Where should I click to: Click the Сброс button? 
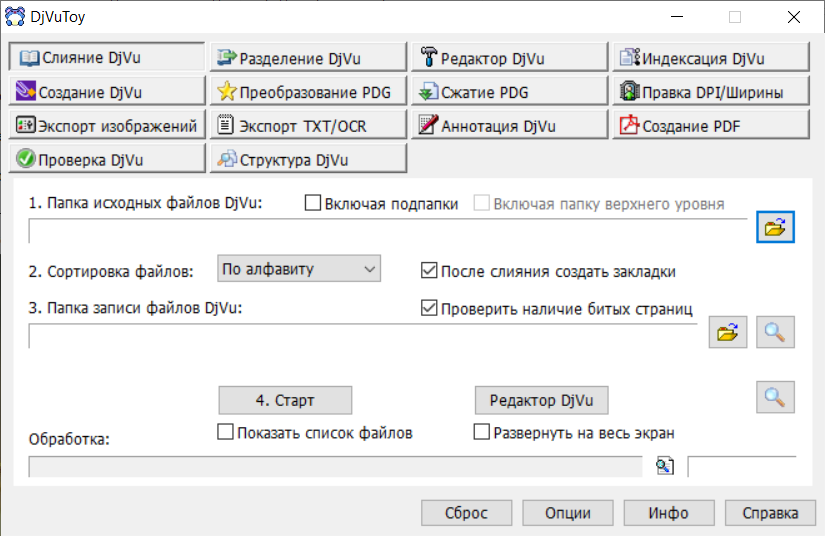[466, 513]
